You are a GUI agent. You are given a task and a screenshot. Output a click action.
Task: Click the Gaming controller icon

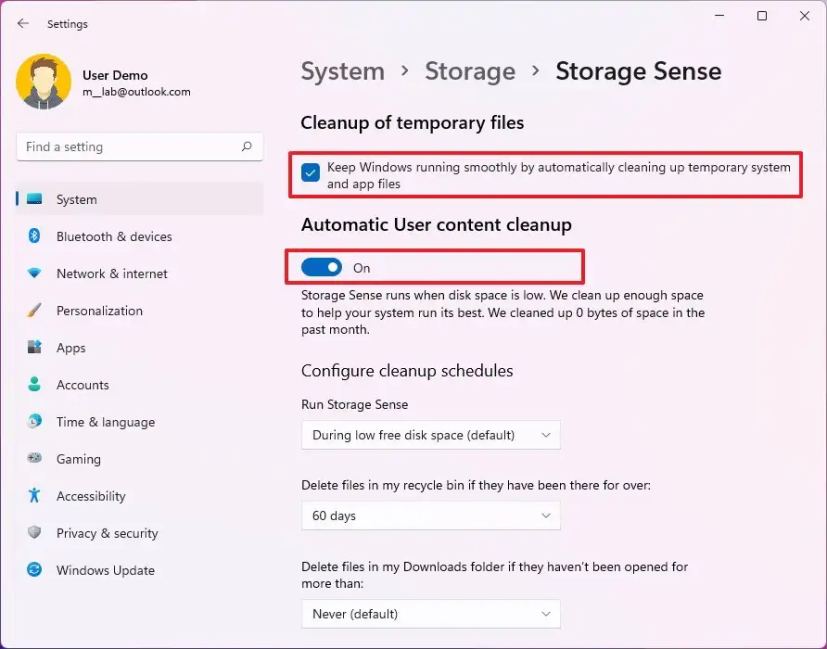[x=35, y=459]
